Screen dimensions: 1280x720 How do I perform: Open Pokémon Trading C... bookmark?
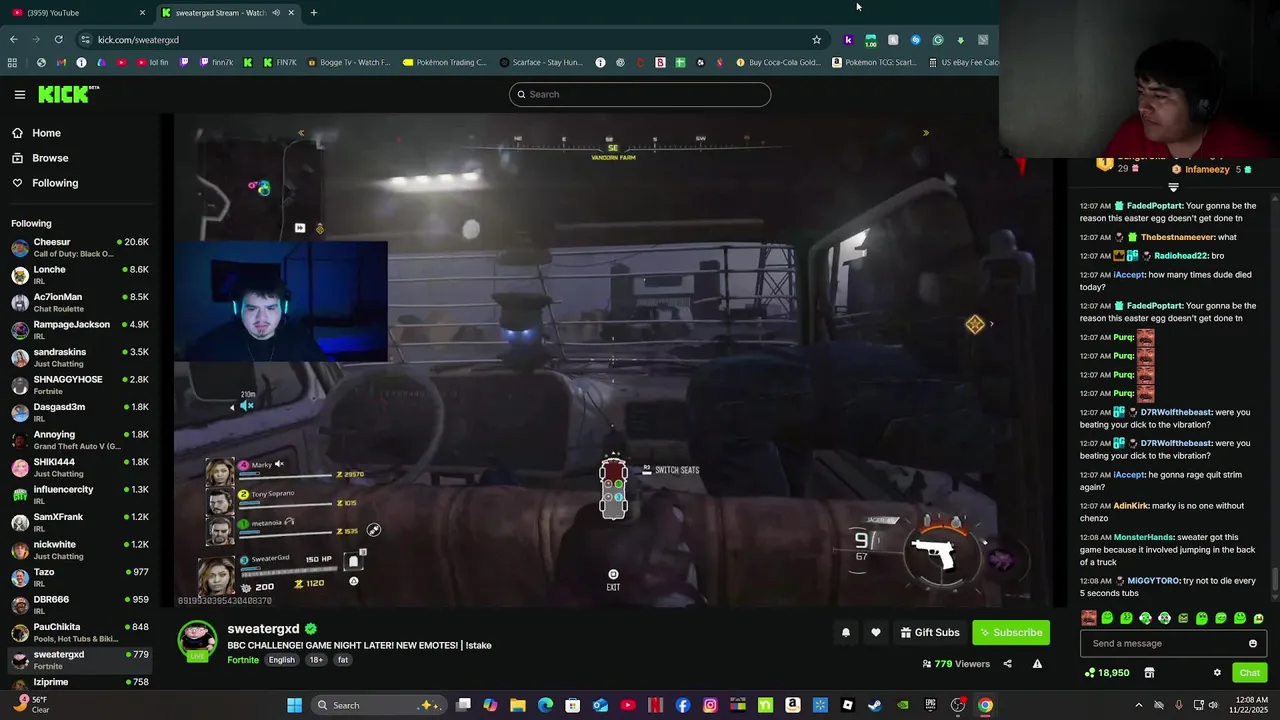click(x=444, y=62)
